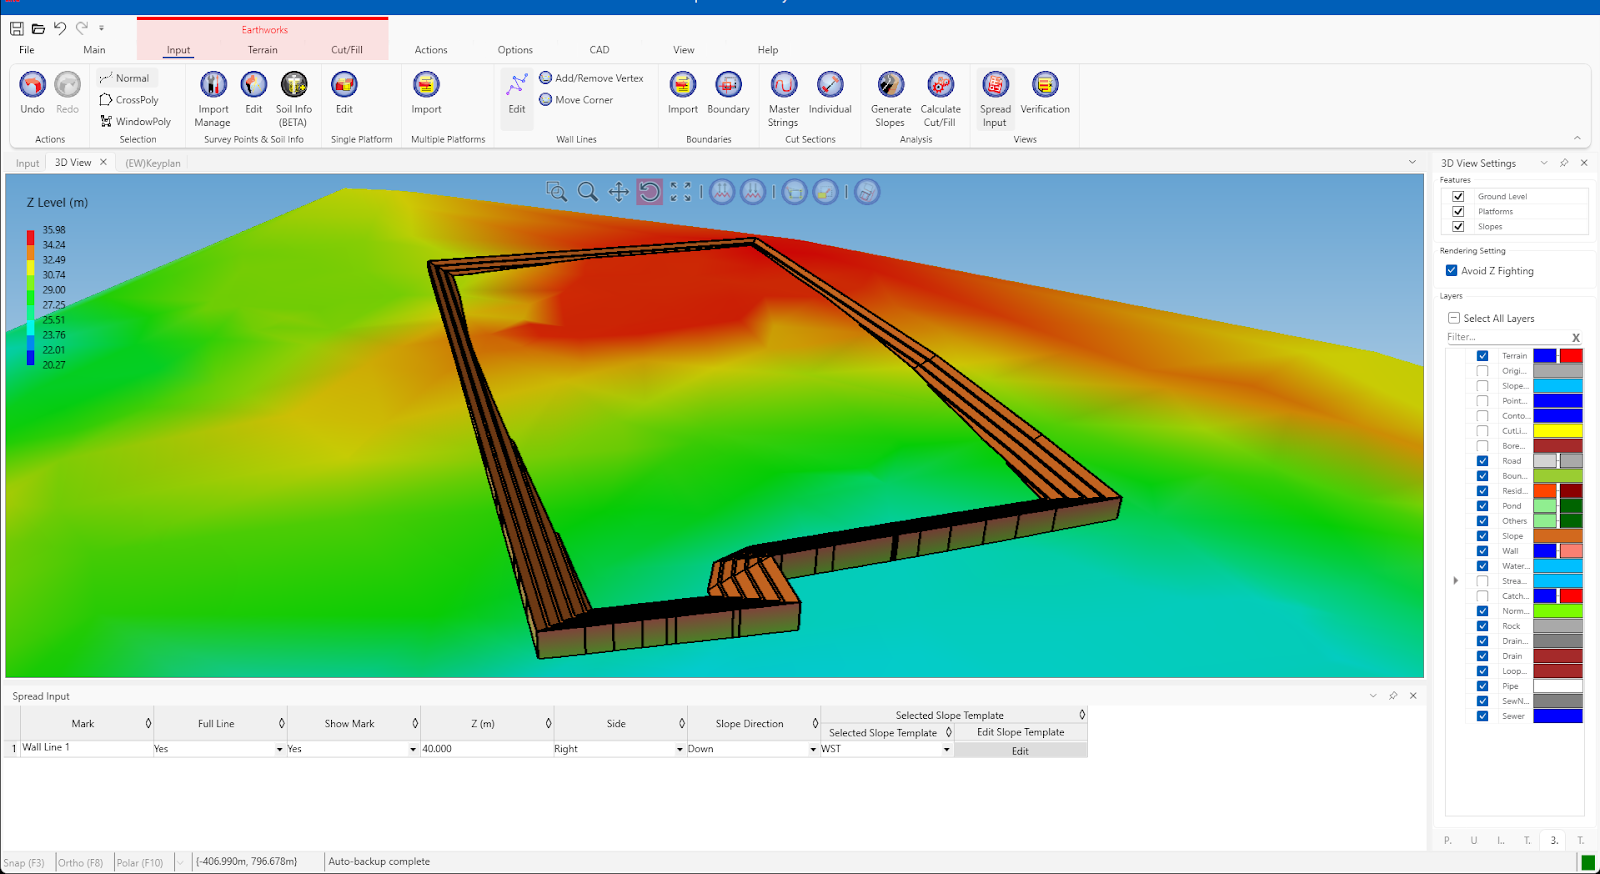Switch to the Terrain ribbon tab

(263, 50)
